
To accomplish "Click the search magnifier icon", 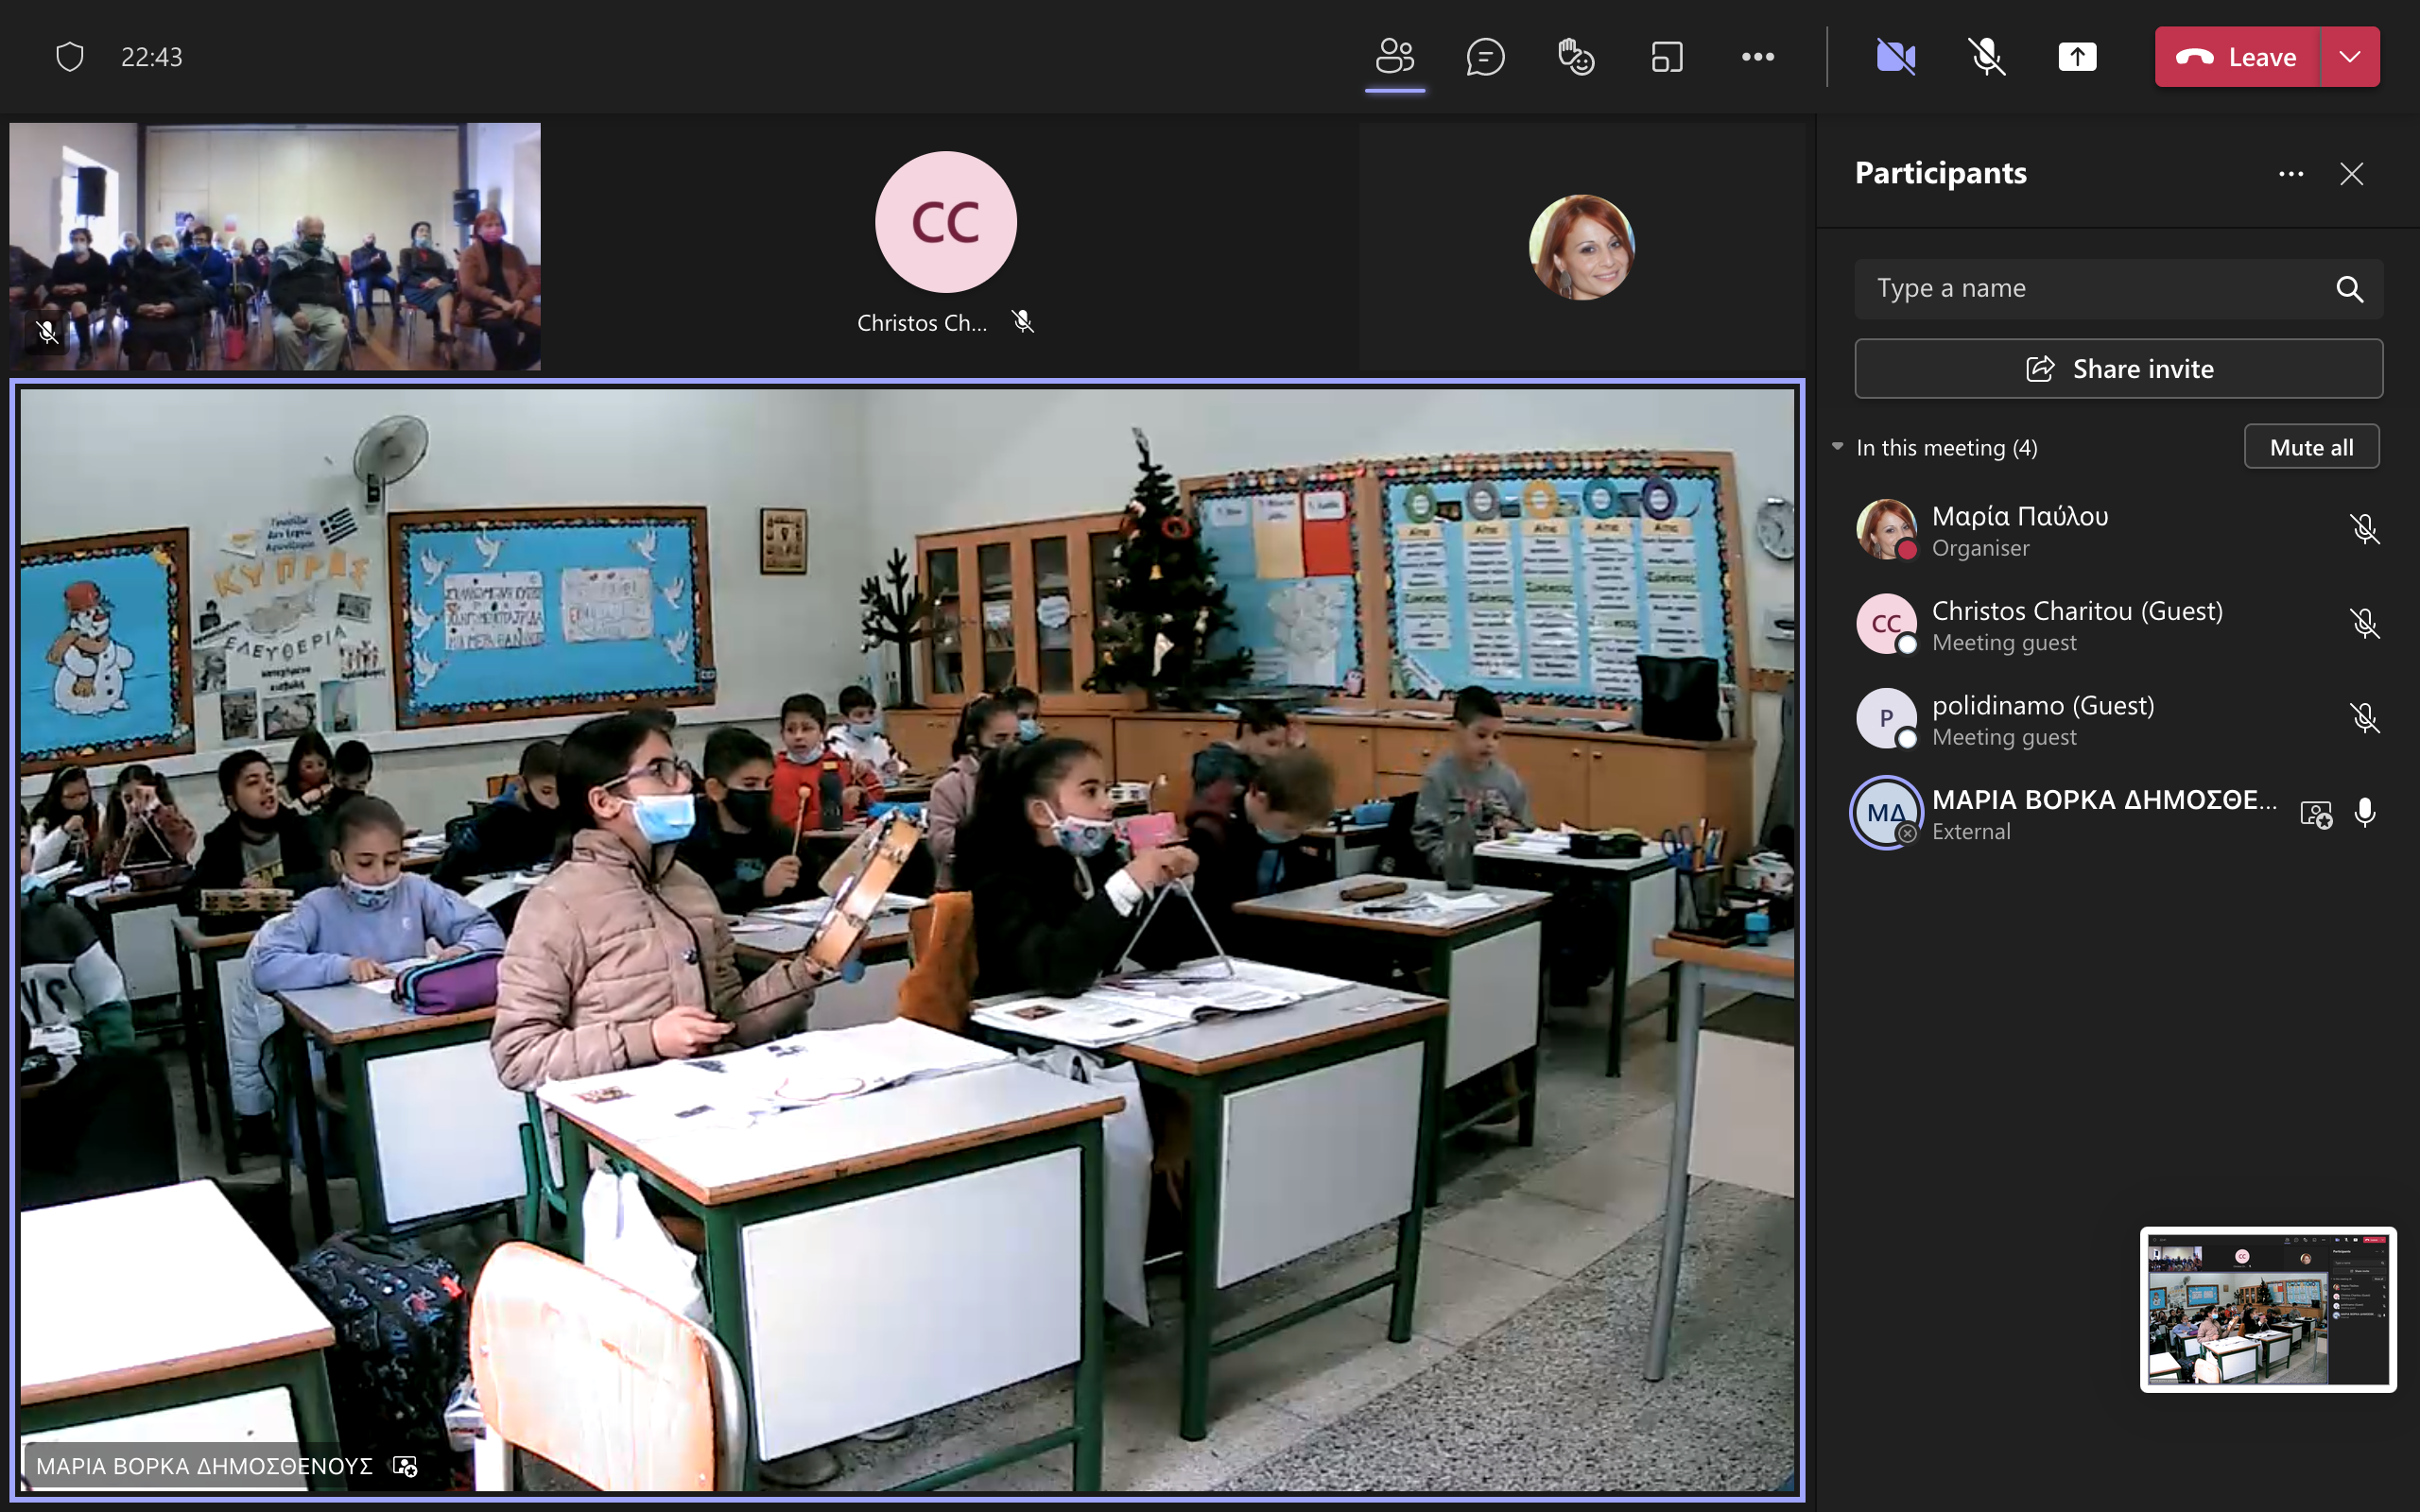I will coord(2349,289).
